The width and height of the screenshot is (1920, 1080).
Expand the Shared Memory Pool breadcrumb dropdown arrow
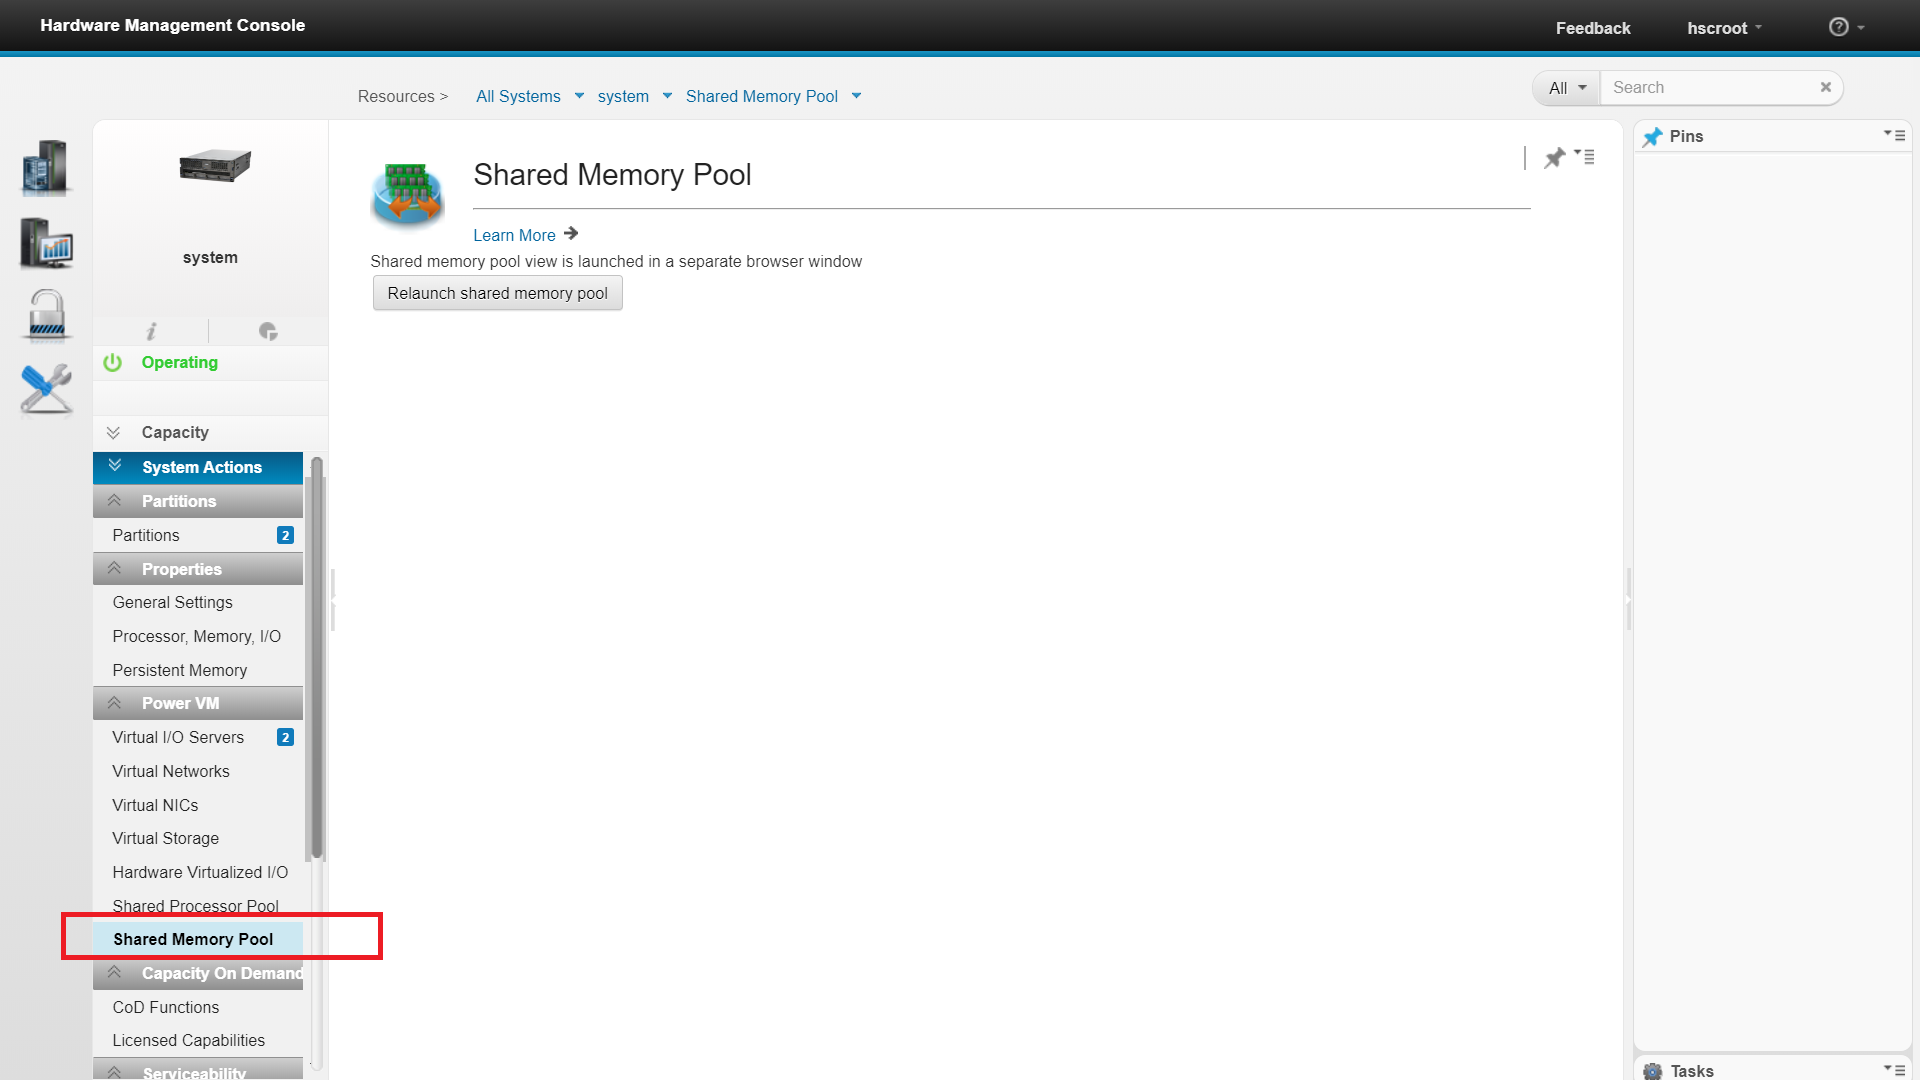coord(856,96)
